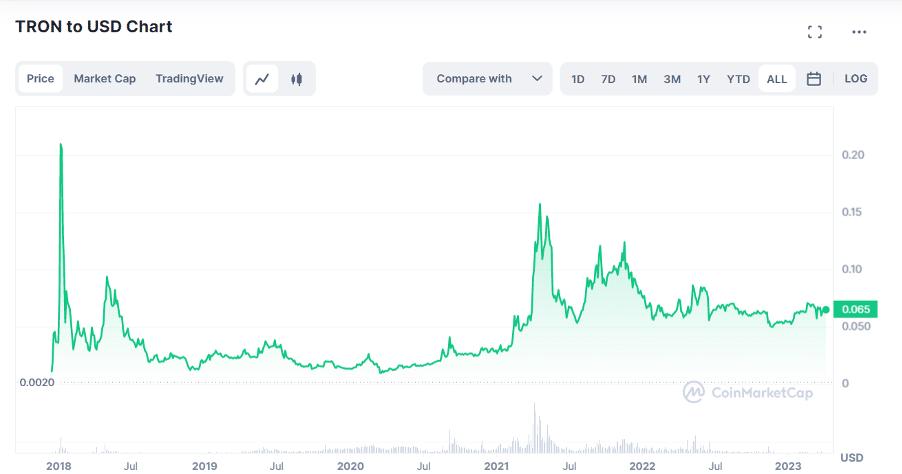Viewport: 902px width, 474px height.
Task: Click the 2021 marker on time axis
Action: [496, 466]
